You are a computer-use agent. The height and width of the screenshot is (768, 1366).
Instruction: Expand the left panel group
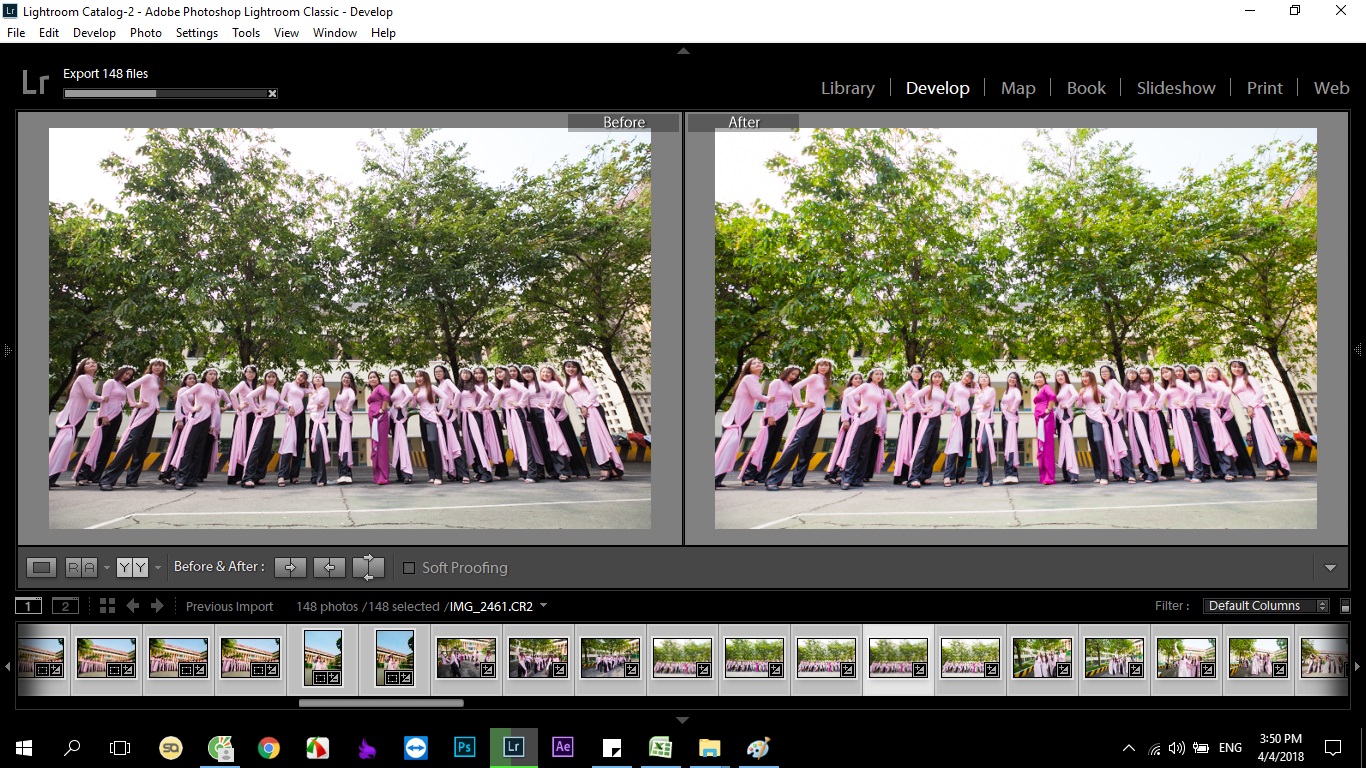7,350
